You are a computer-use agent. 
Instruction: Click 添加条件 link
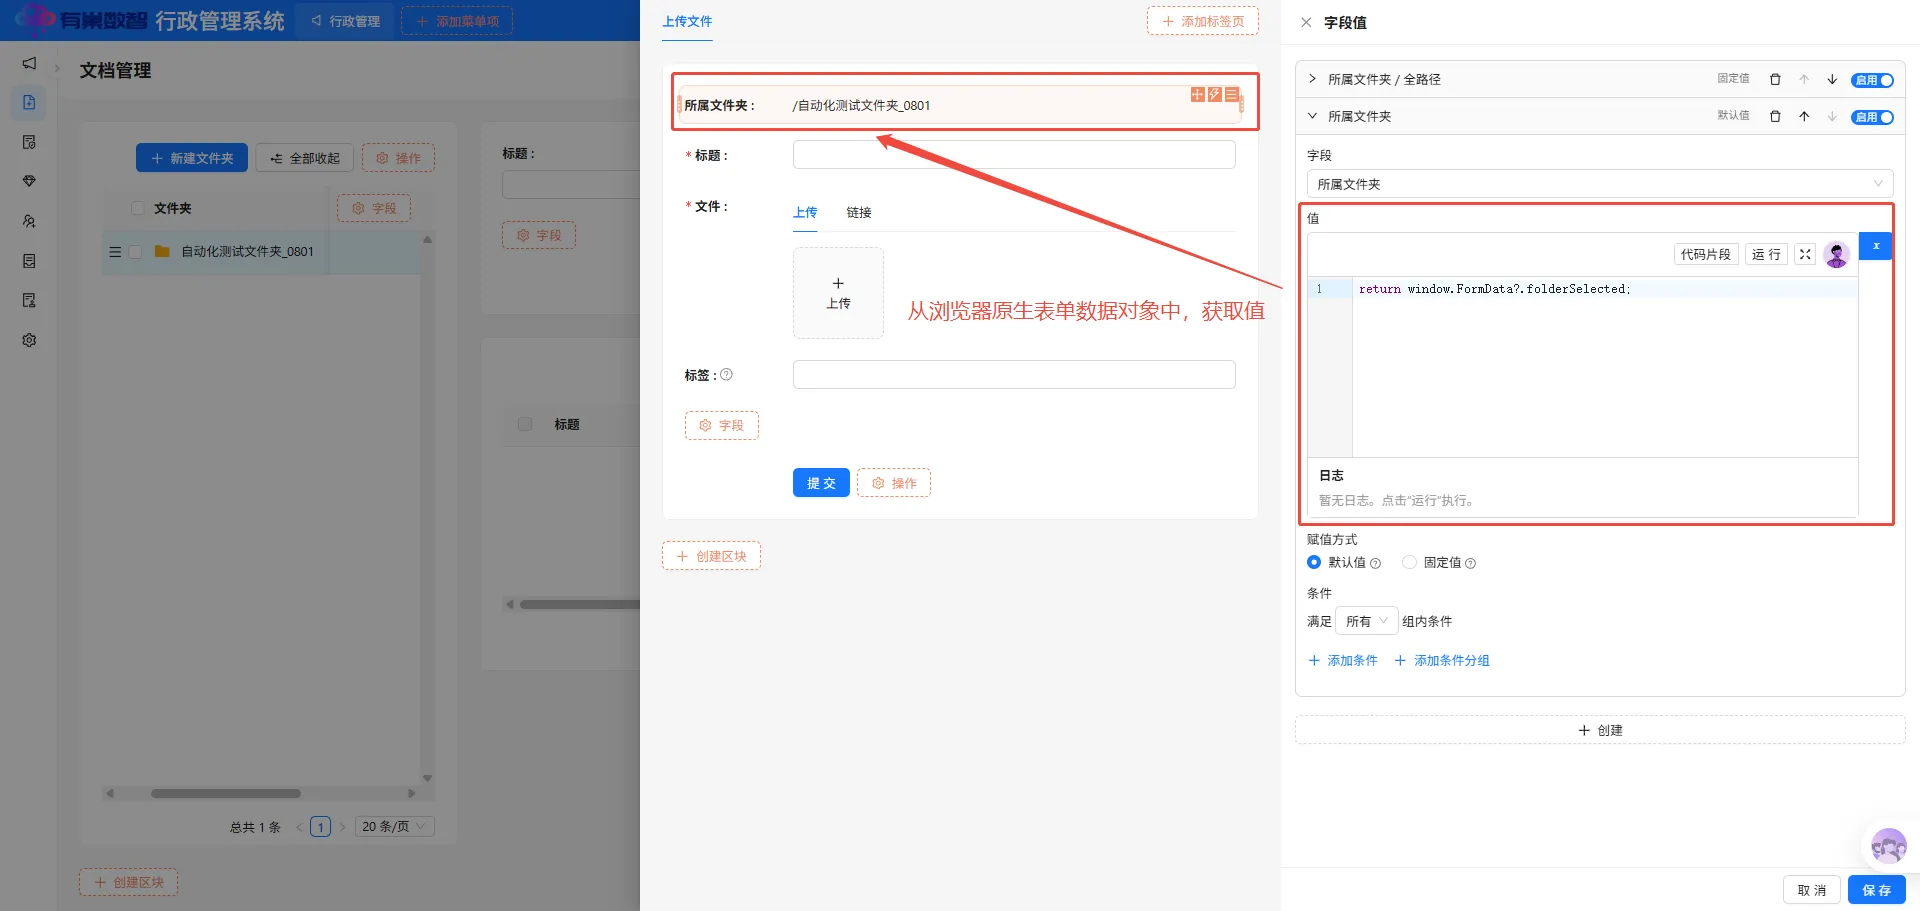1343,661
